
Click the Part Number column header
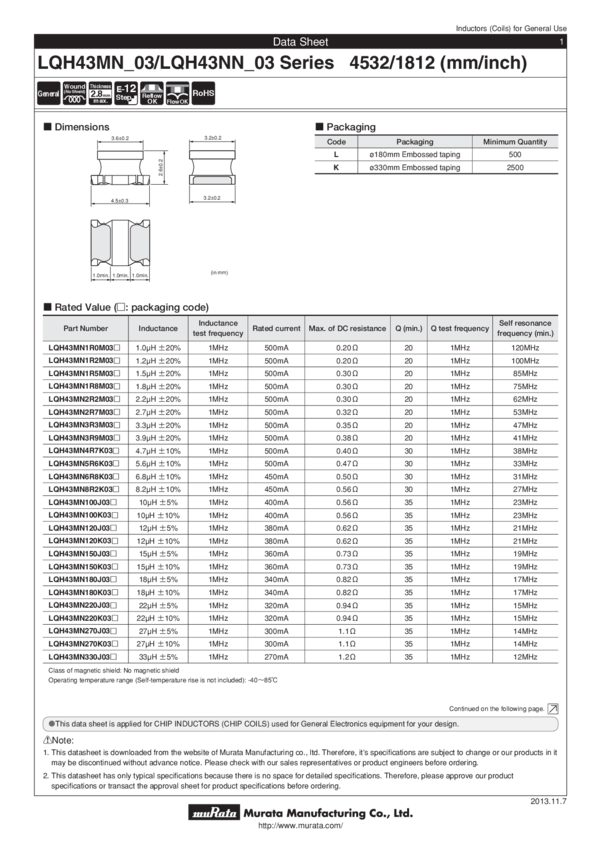86,328
